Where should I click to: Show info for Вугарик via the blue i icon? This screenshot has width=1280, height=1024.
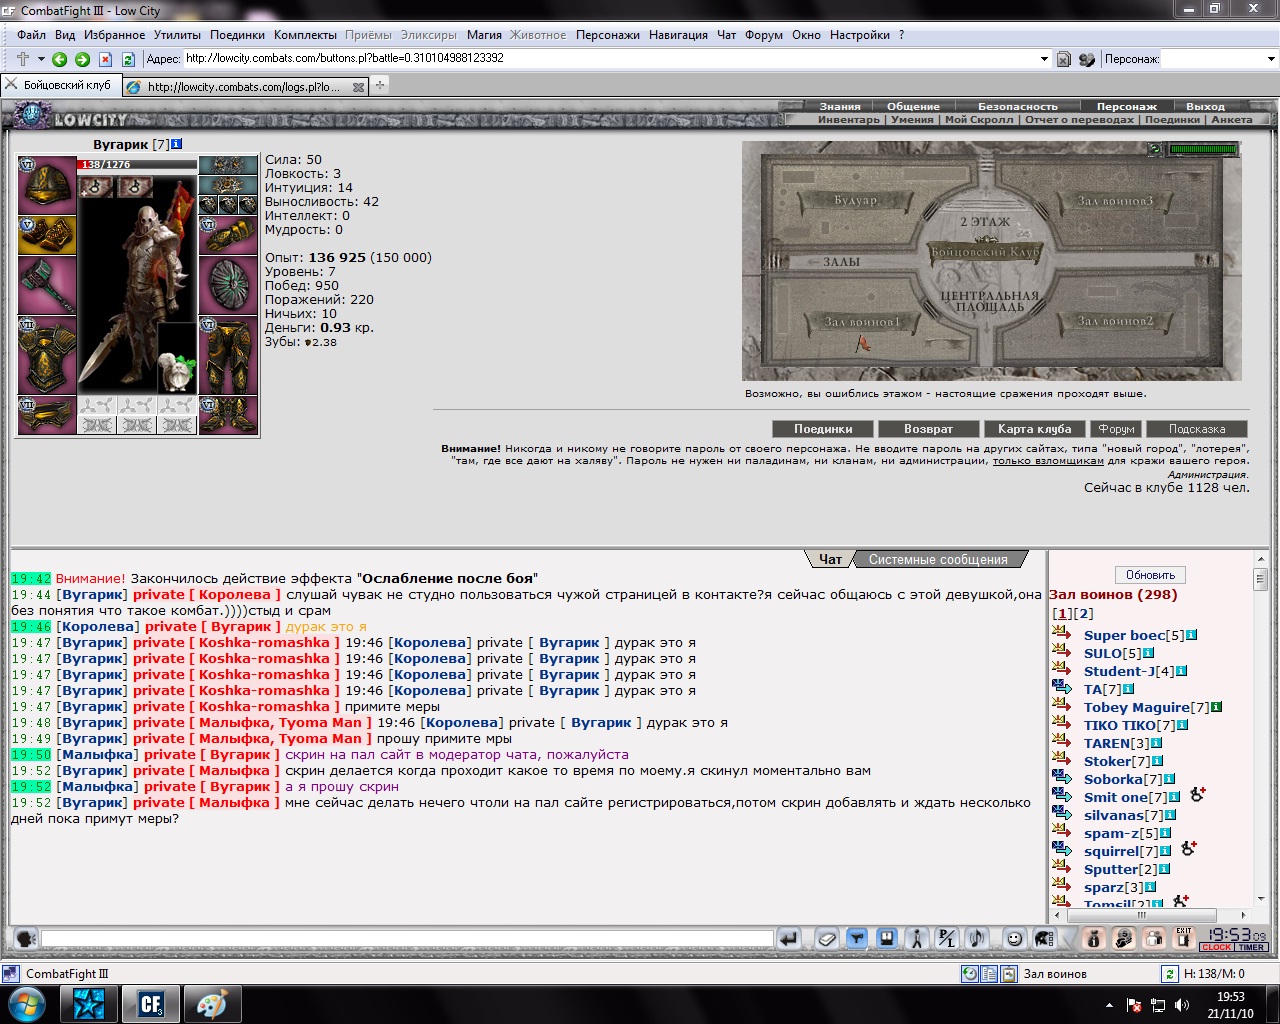tap(177, 144)
